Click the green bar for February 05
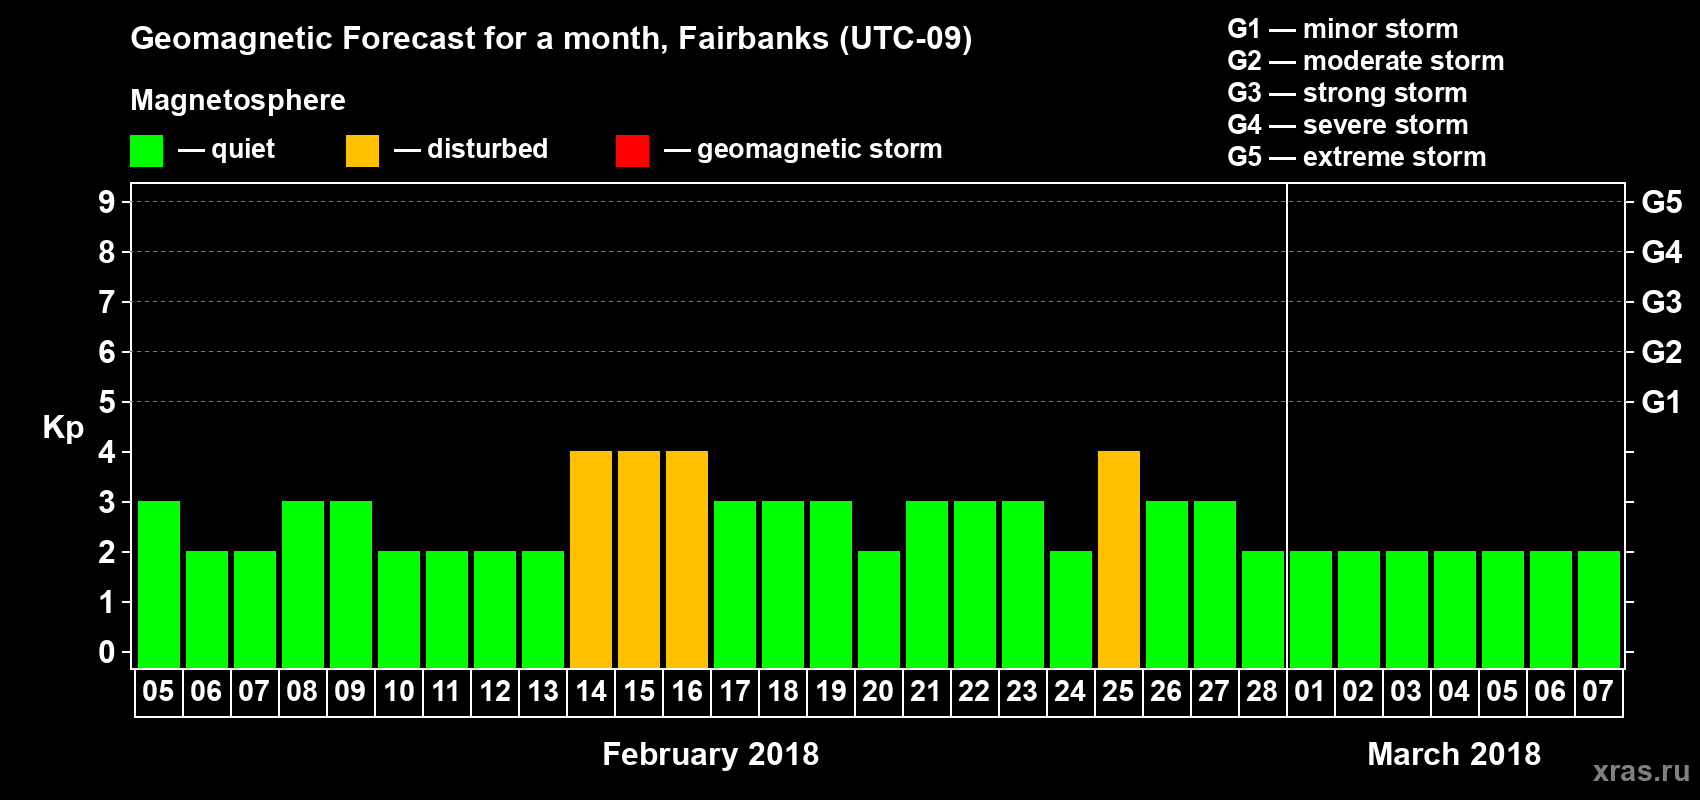Screen dimensions: 1700x800 click(159, 584)
